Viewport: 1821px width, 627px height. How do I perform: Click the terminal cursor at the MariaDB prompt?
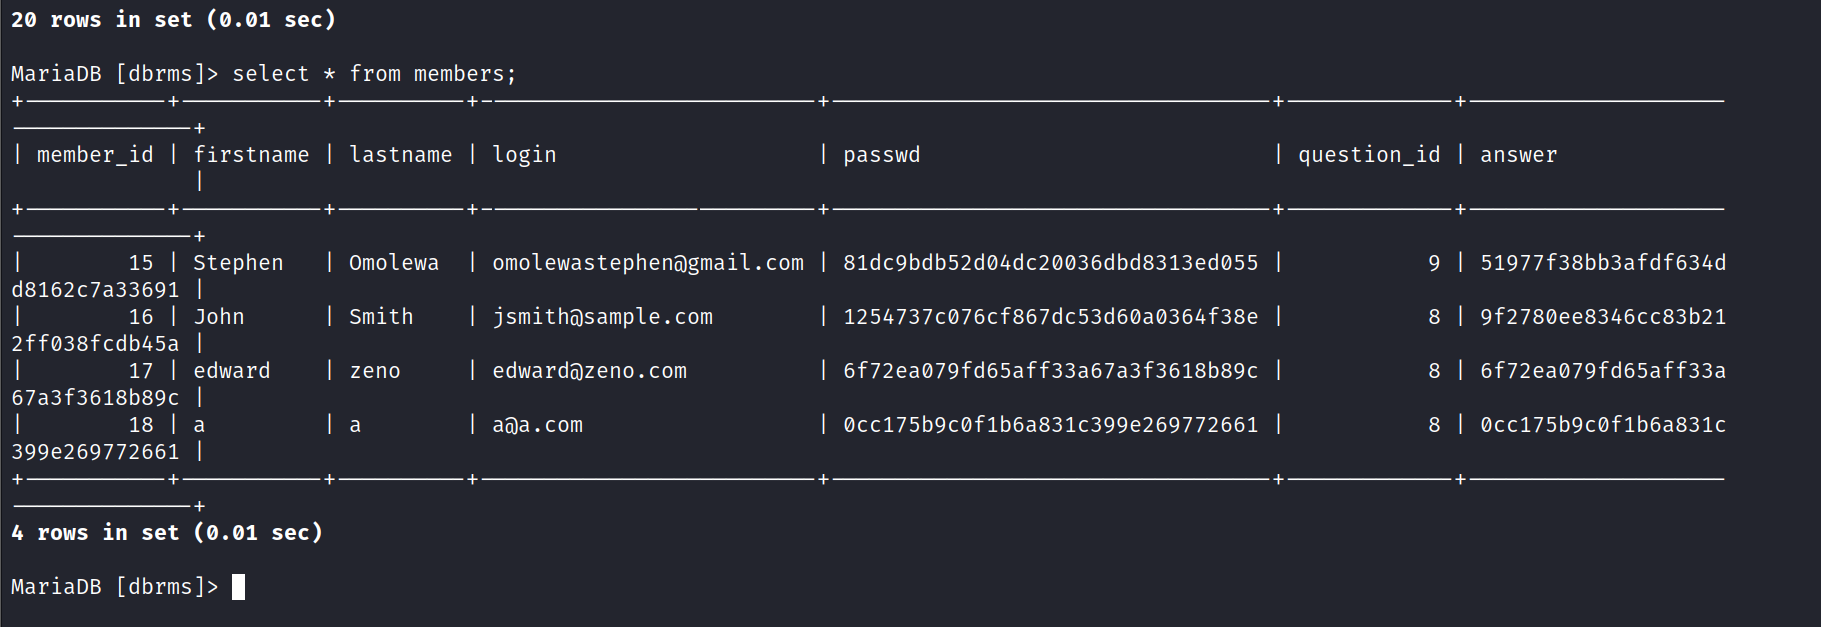(x=238, y=587)
